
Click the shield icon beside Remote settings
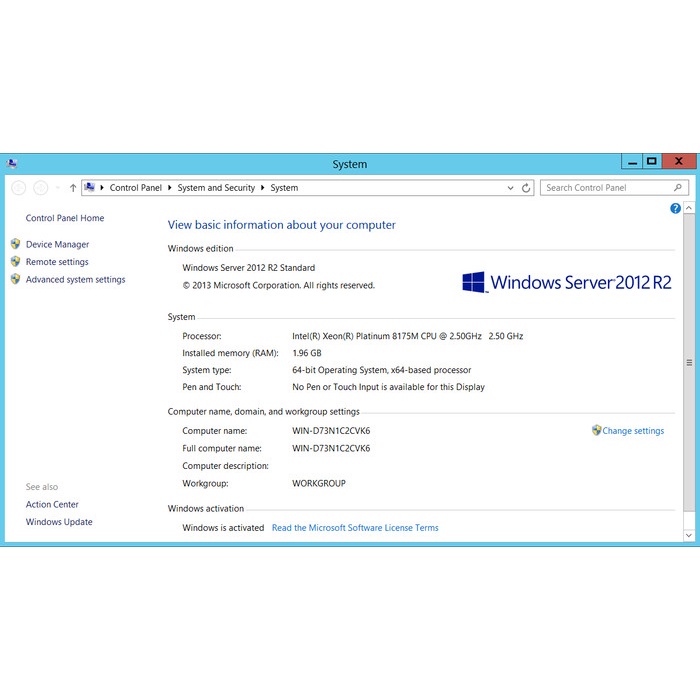coord(15,261)
